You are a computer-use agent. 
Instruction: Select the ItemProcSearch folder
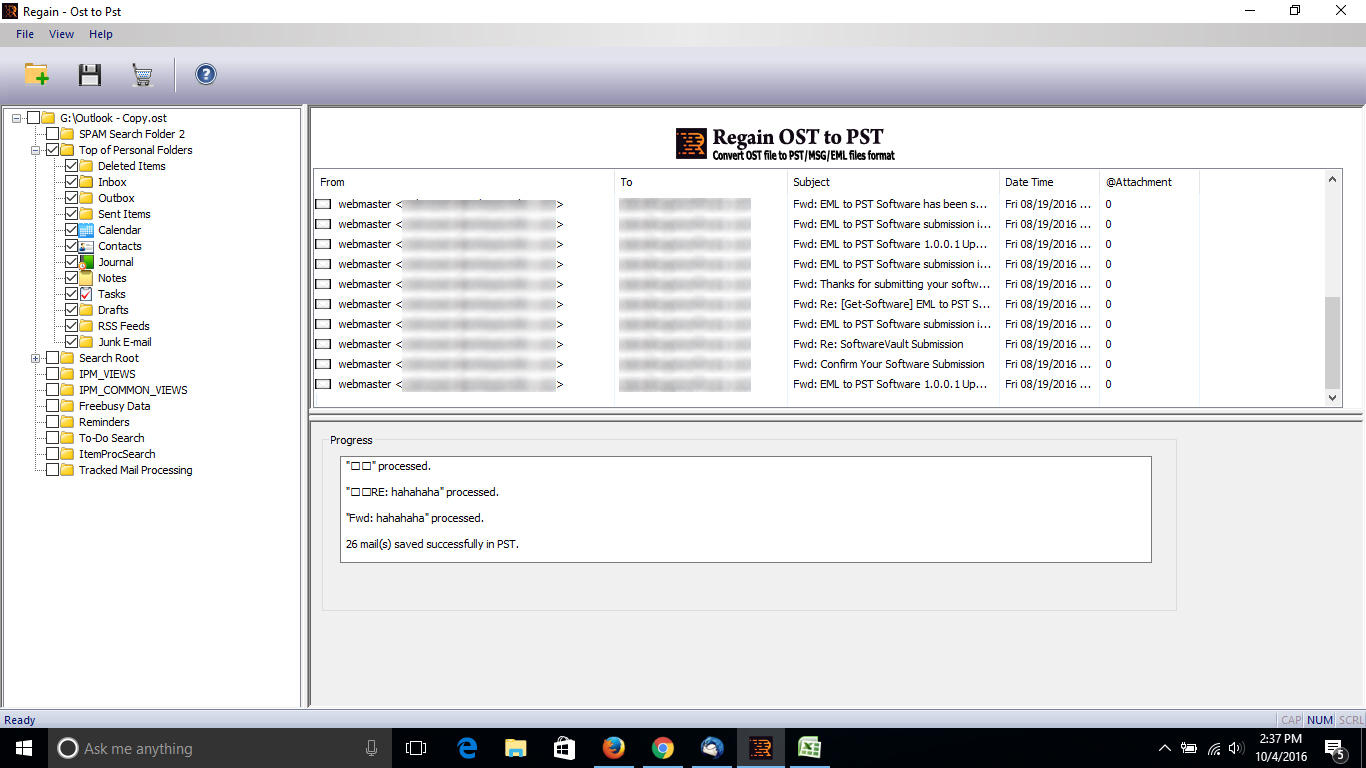[117, 454]
